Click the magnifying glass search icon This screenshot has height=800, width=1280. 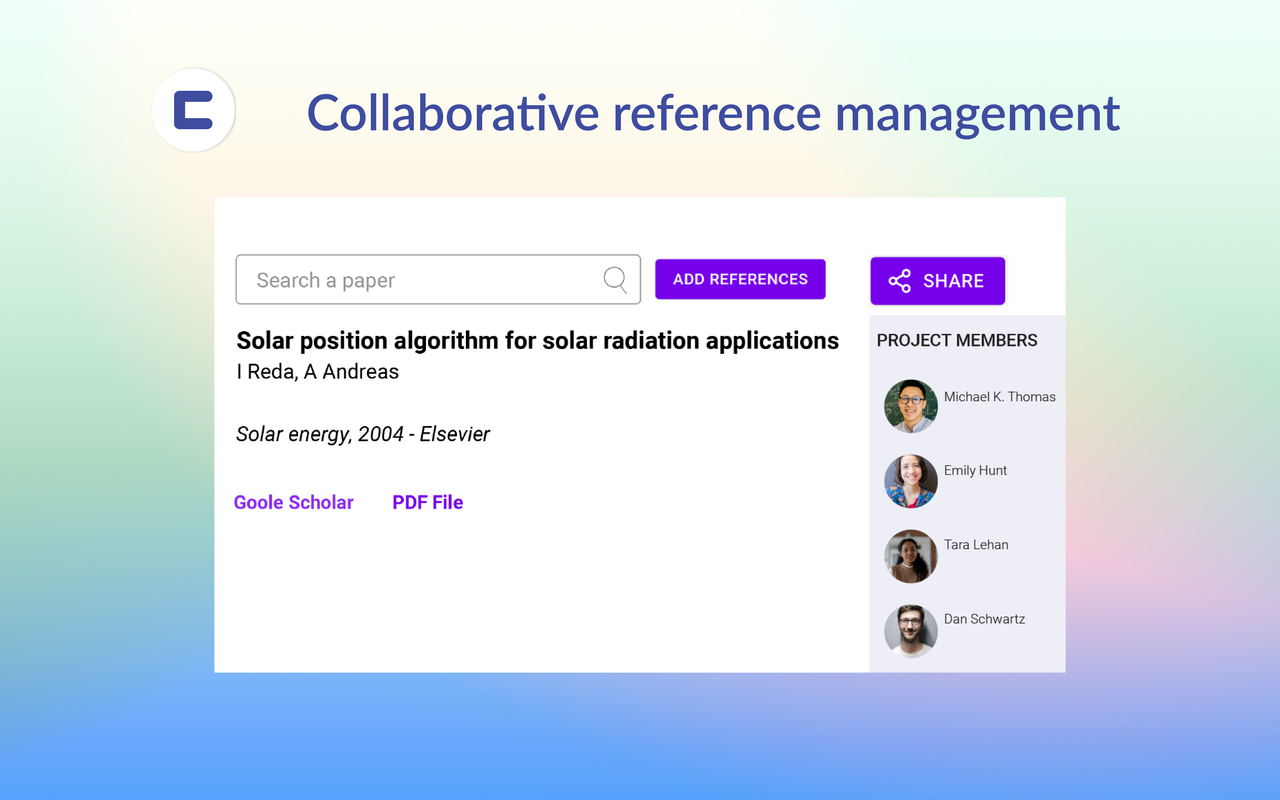pos(615,280)
